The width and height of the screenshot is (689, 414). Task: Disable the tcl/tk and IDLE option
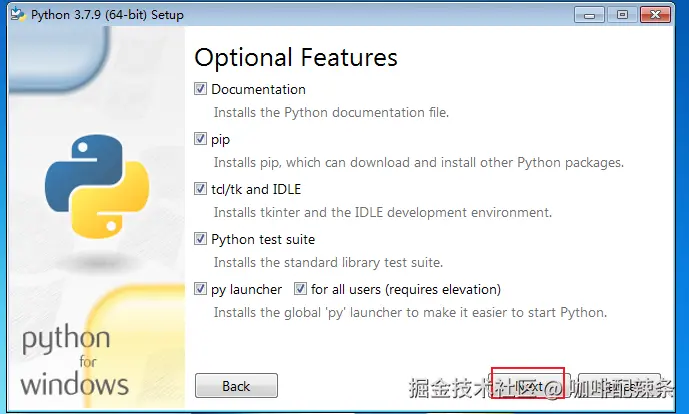click(x=201, y=189)
